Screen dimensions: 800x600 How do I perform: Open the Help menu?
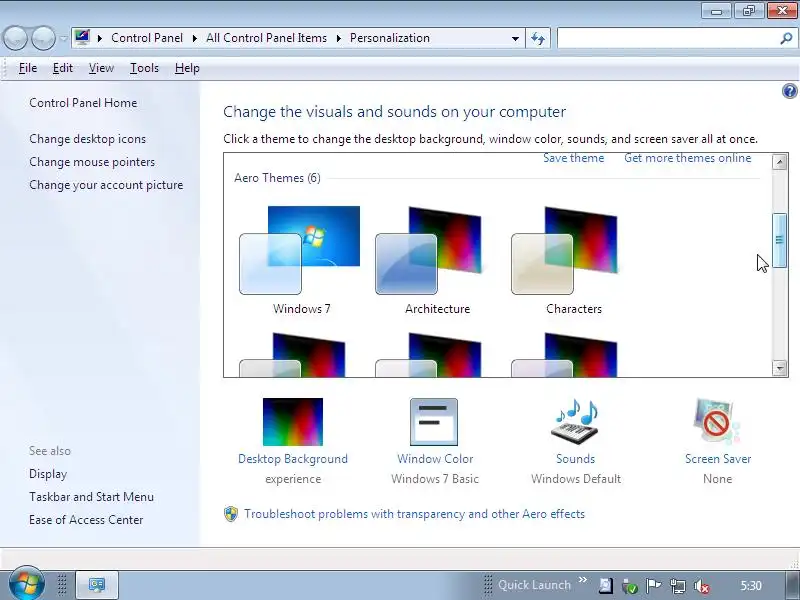(x=187, y=68)
